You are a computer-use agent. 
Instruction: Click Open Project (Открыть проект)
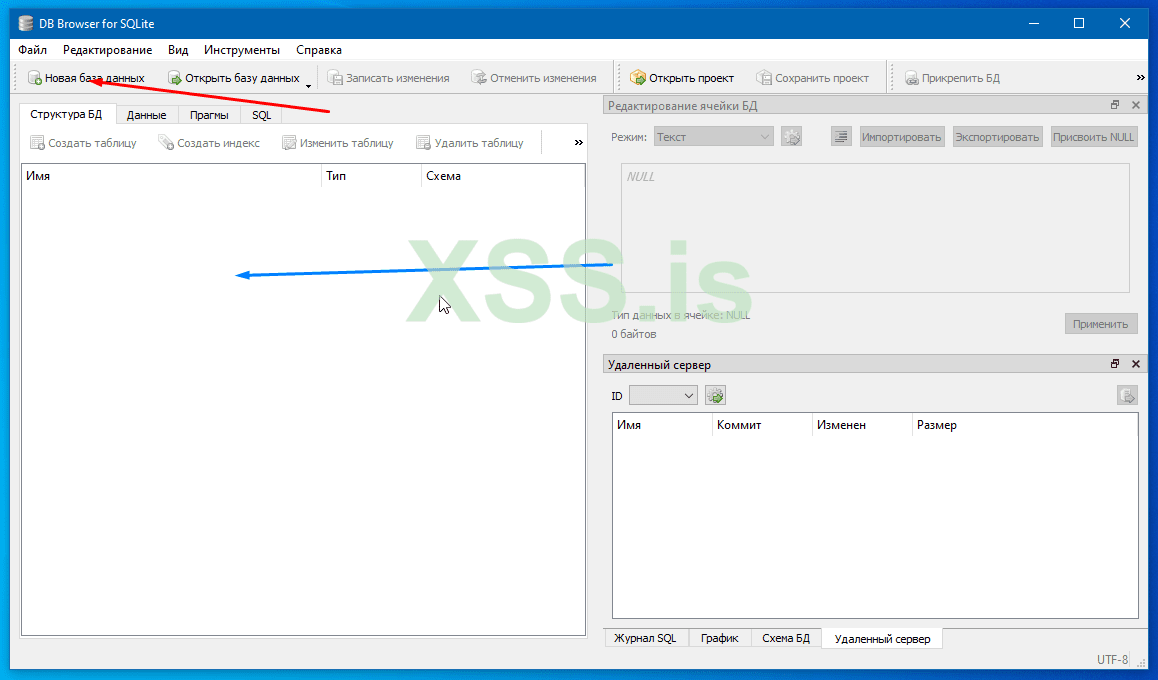click(x=681, y=78)
